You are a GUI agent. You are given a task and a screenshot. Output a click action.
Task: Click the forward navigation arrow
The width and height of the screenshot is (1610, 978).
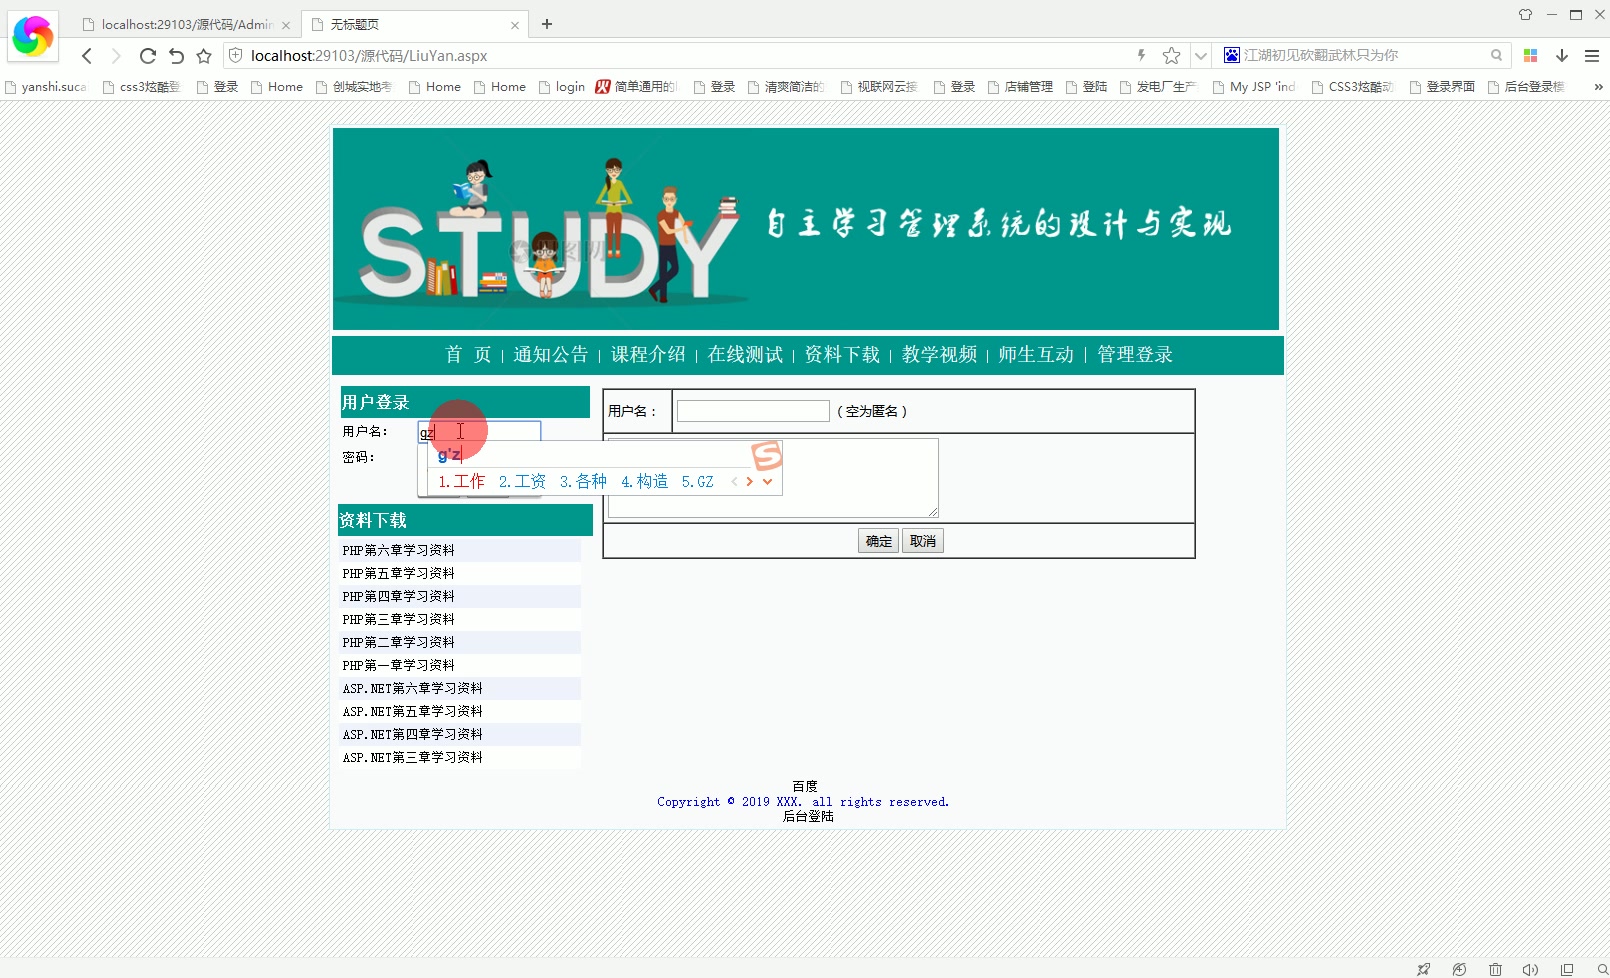click(116, 56)
